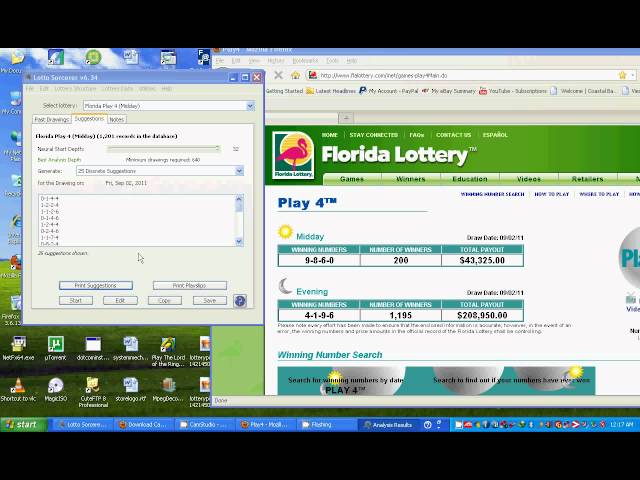Open Retailers tab on Florida Lottery site

[587, 179]
